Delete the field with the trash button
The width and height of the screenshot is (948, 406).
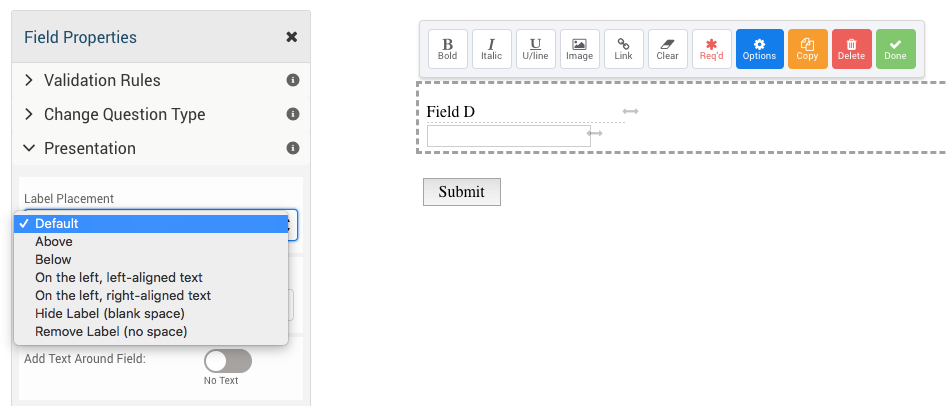pos(852,49)
